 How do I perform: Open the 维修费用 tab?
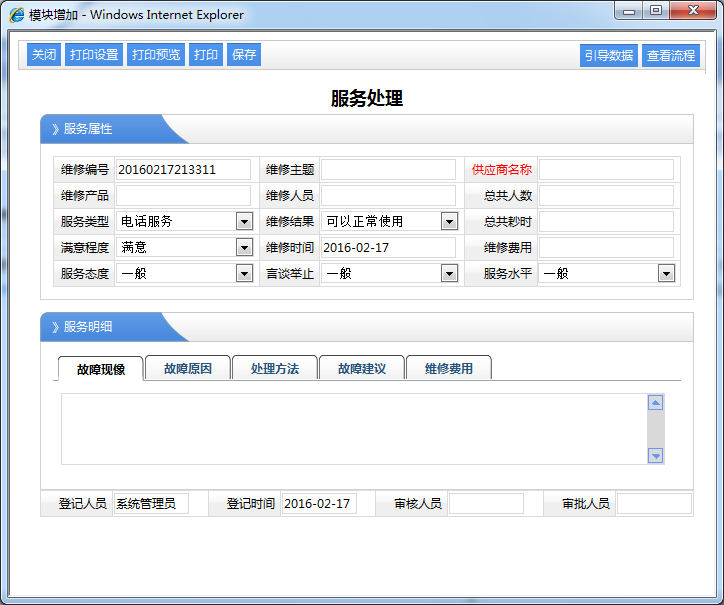(x=448, y=368)
